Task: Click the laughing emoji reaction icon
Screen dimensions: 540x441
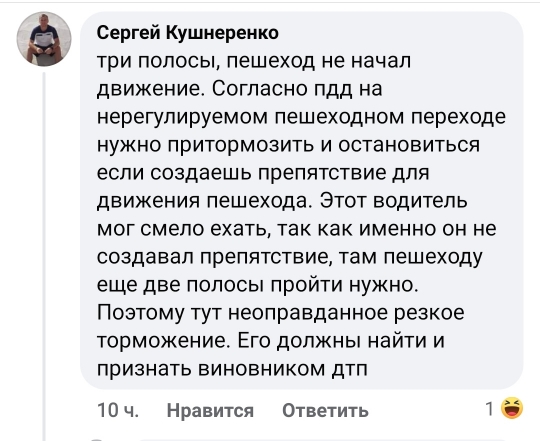Action: tap(512, 409)
